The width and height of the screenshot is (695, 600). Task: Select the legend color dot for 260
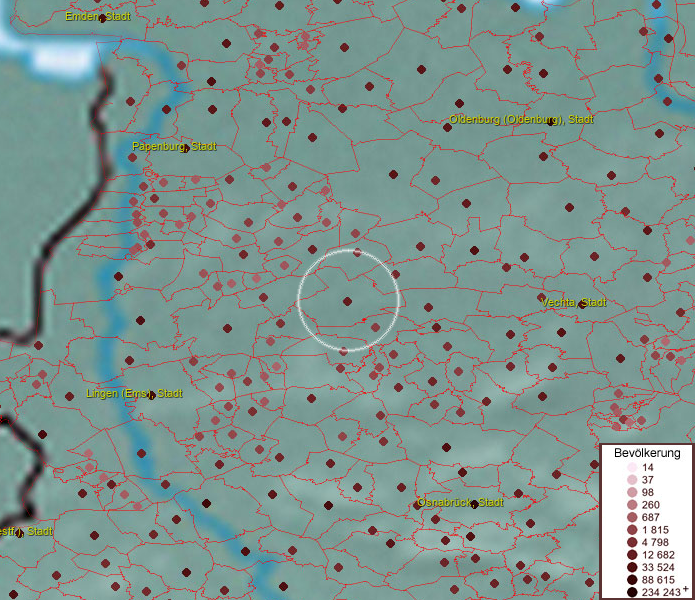point(632,505)
